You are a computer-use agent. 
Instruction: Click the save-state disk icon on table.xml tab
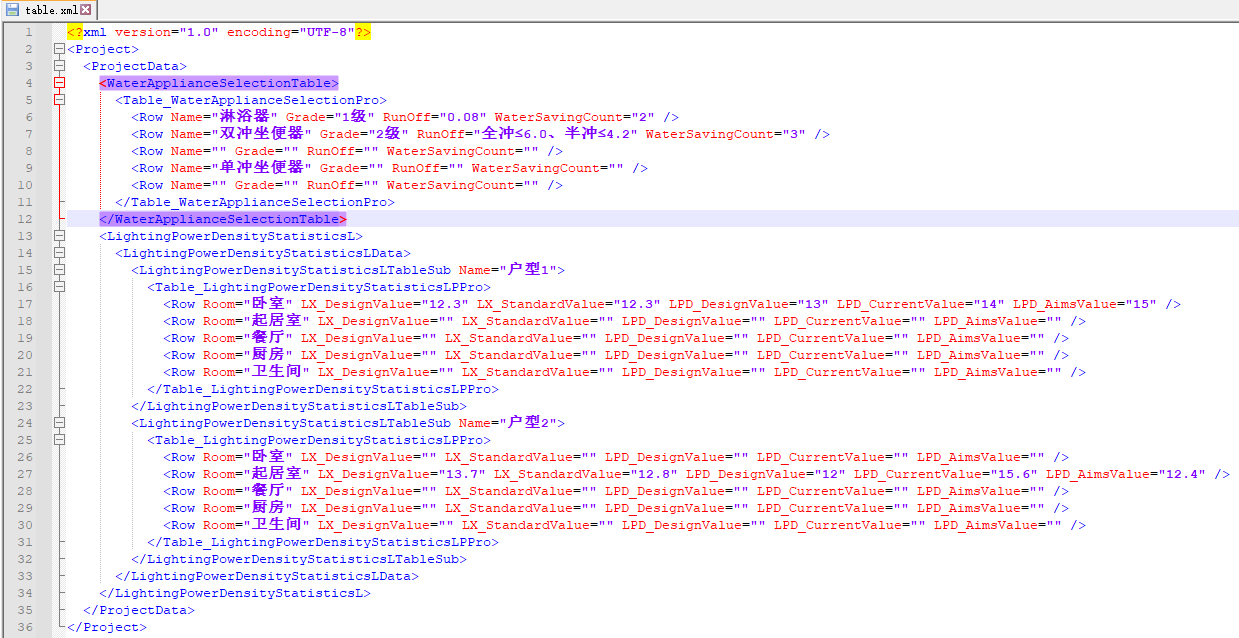[x=13, y=9]
